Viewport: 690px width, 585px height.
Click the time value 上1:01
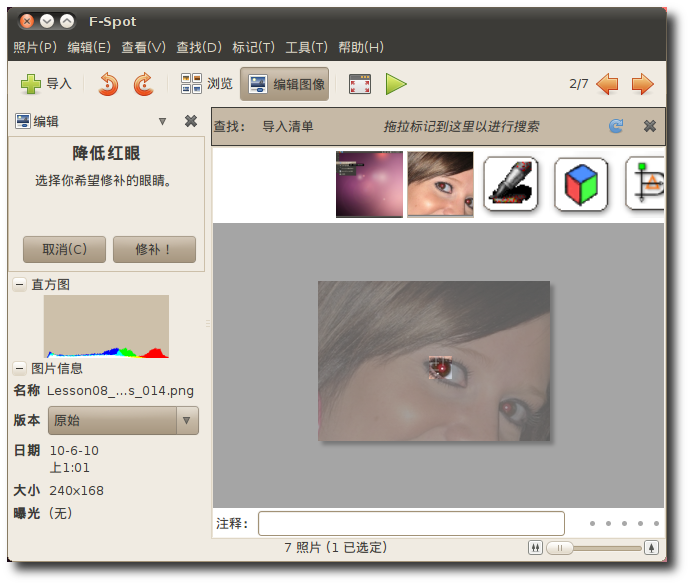(70, 467)
